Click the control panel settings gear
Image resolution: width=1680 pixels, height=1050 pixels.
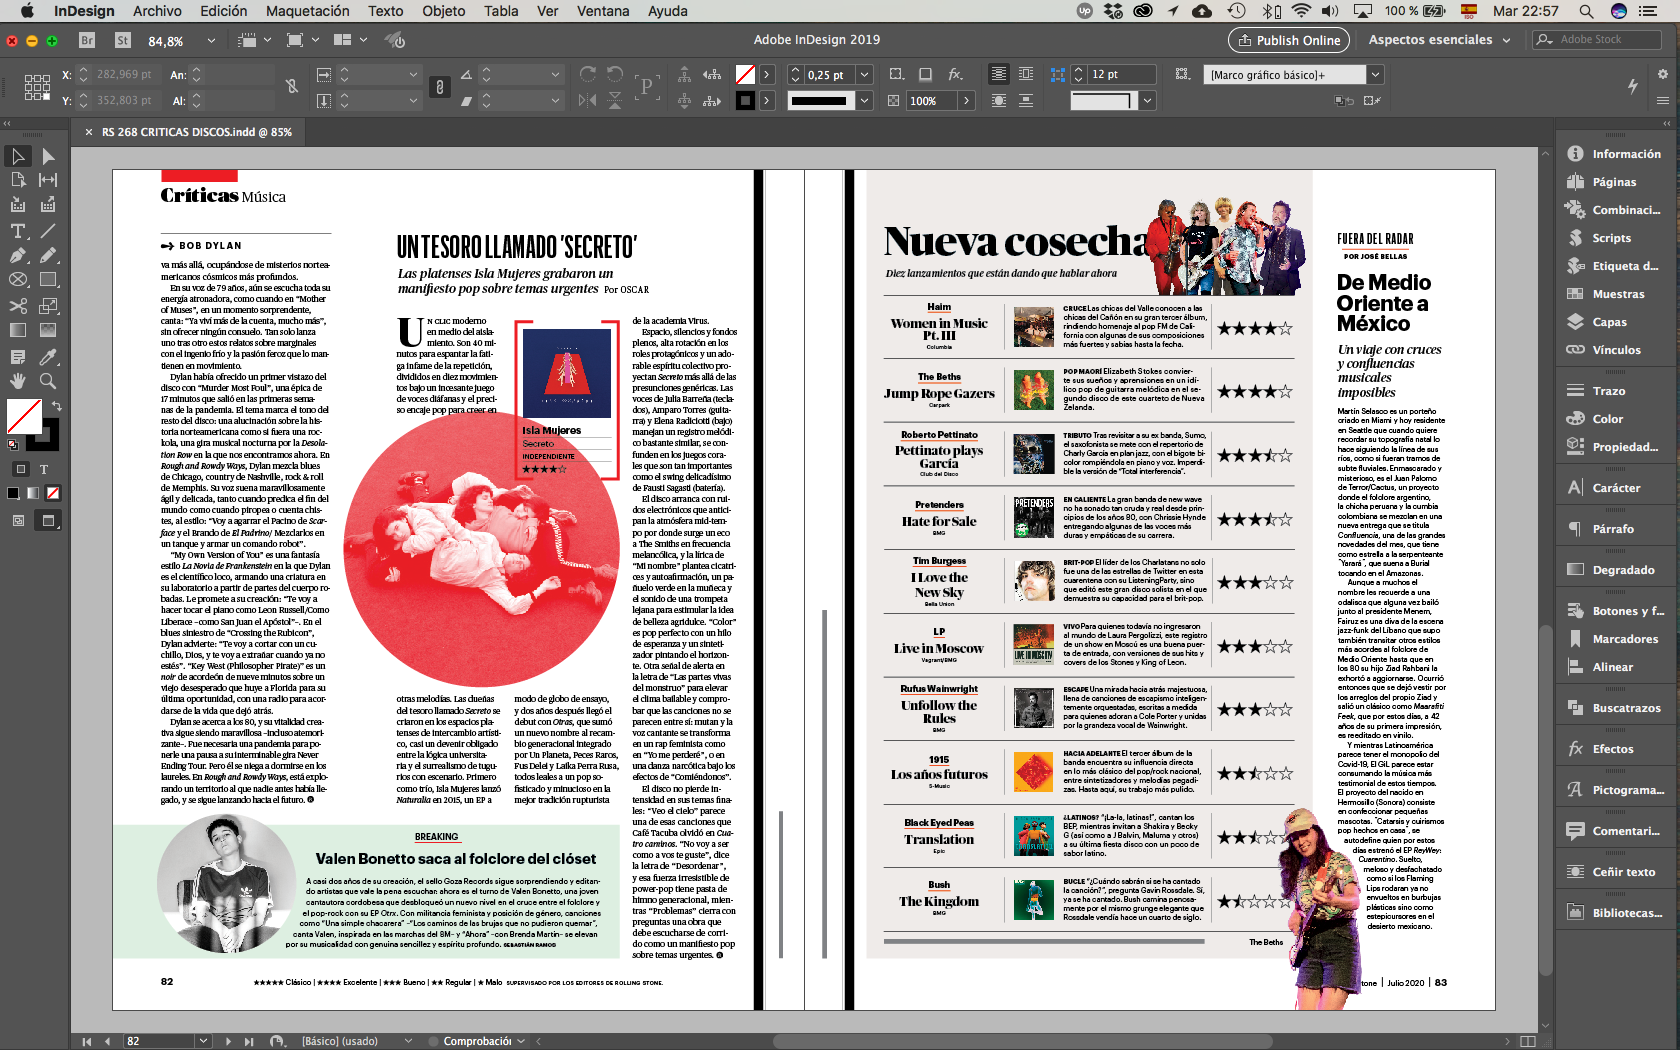tap(1662, 74)
